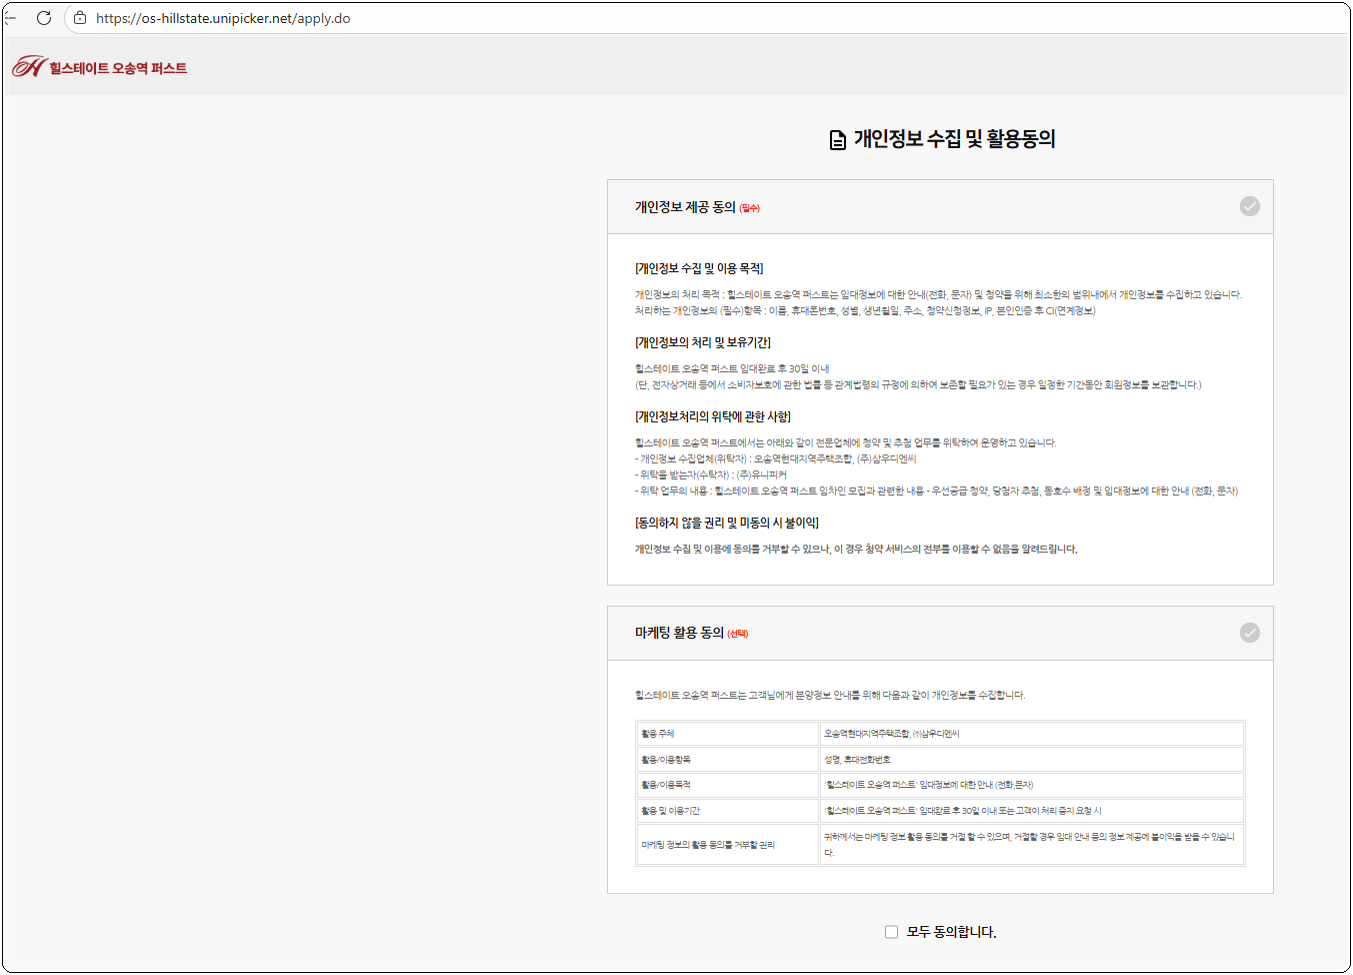This screenshot has width=1353, height=975.
Task: Click the 개인정보 제공 동의 section title
Action: pyautogui.click(x=685, y=207)
